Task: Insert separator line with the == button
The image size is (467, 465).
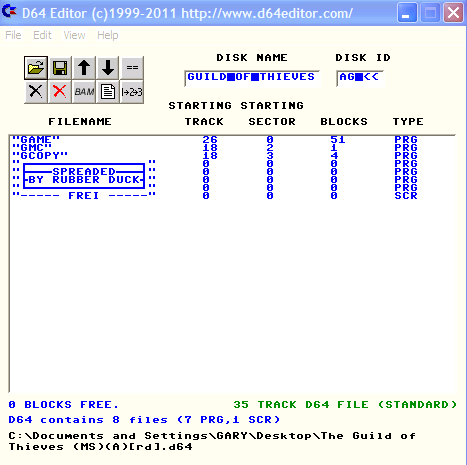Action: coord(132,68)
